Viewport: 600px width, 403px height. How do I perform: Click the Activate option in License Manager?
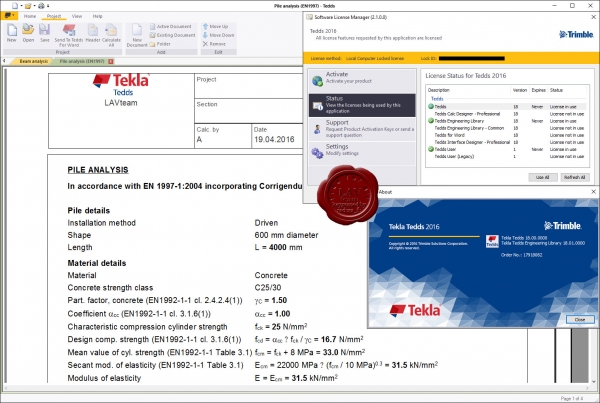coord(362,81)
